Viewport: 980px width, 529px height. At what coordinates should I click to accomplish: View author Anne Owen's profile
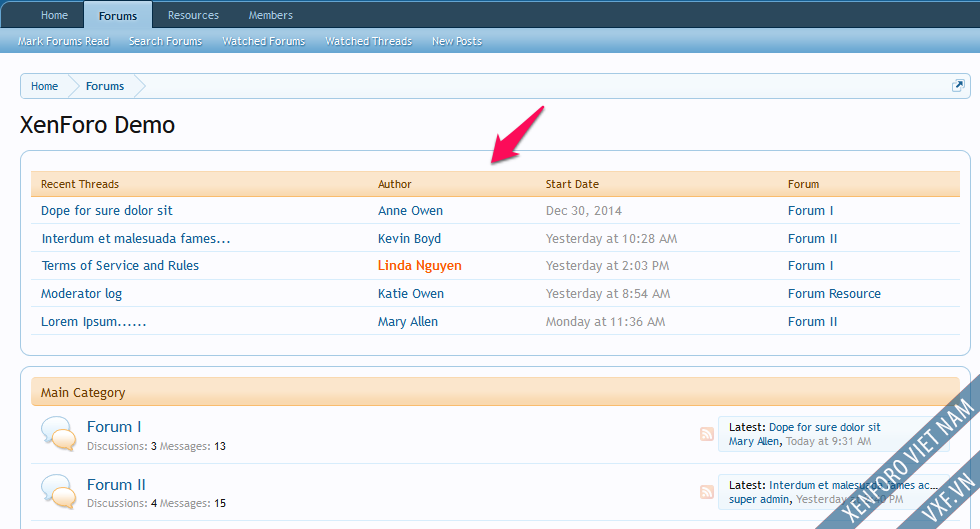click(x=411, y=211)
